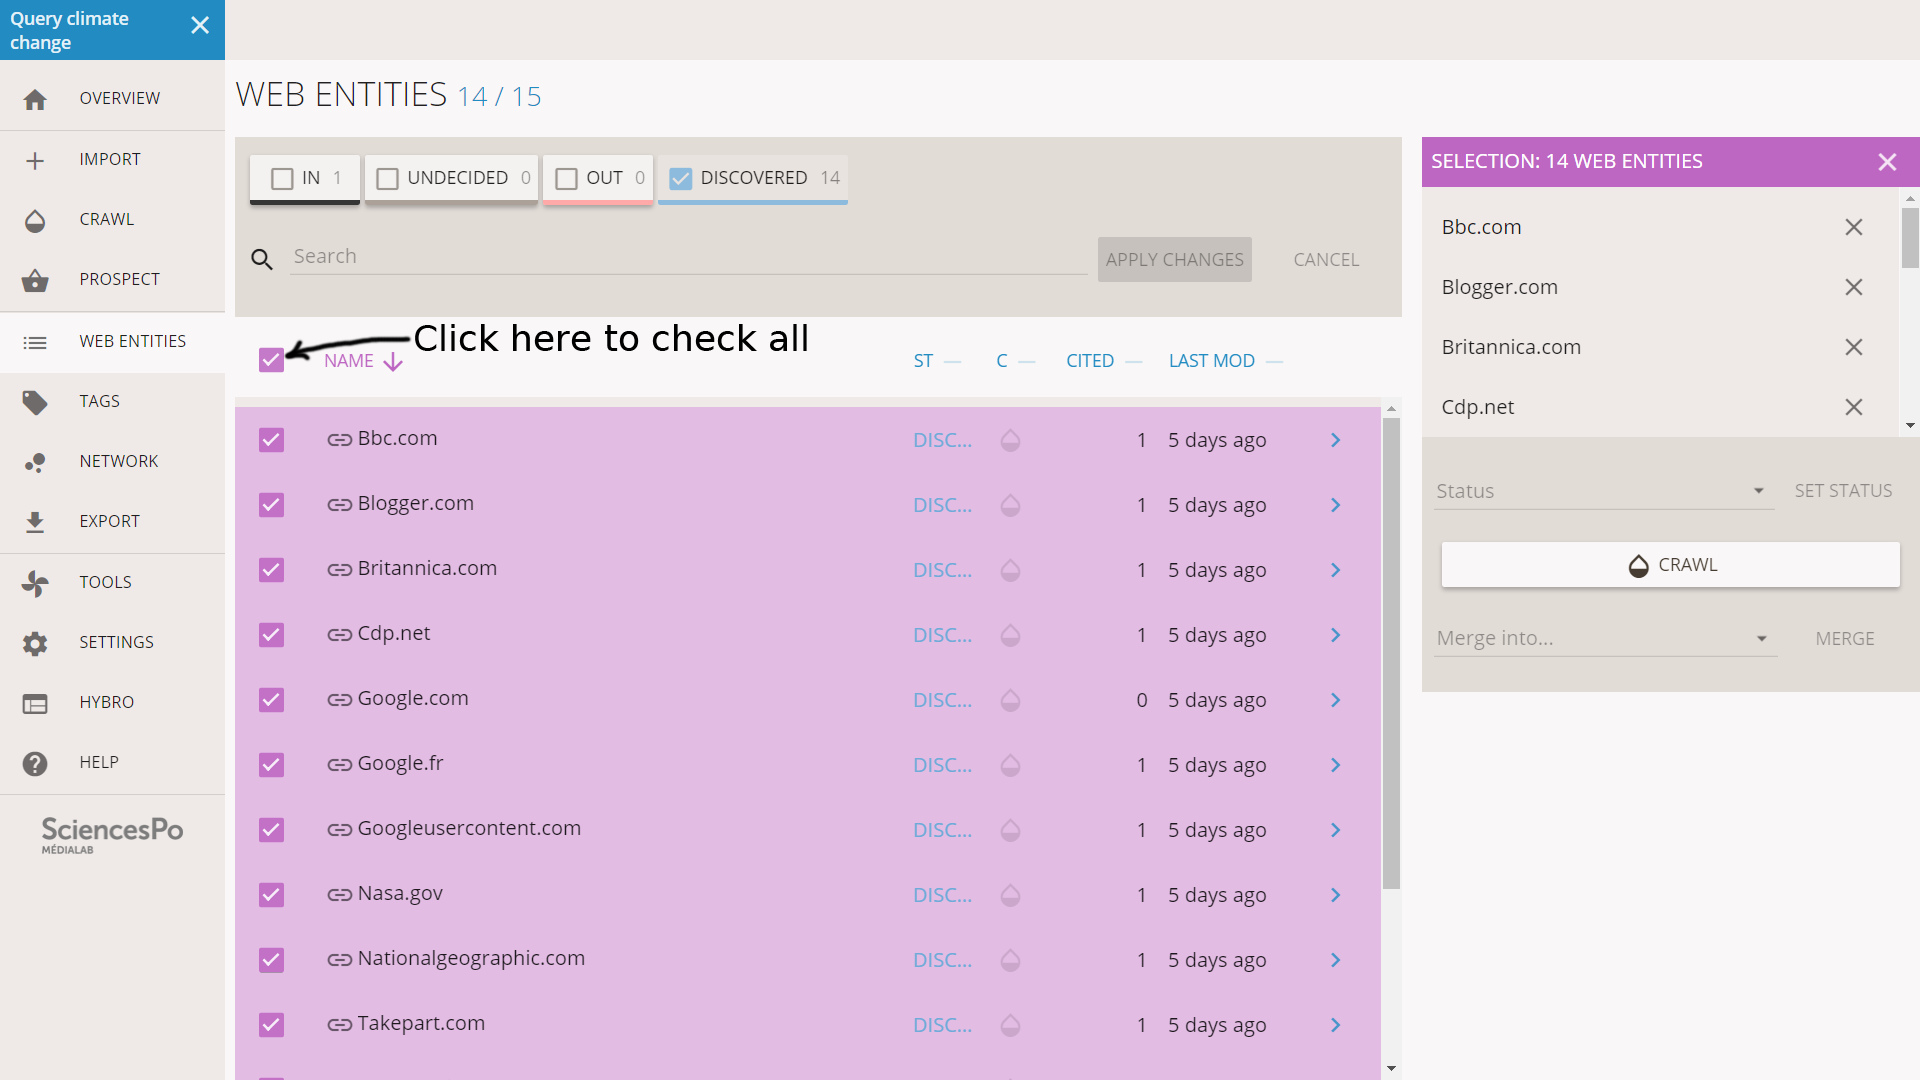Close the Selection 14 web entities panel
The image size is (1920, 1080).
pyautogui.click(x=1886, y=162)
